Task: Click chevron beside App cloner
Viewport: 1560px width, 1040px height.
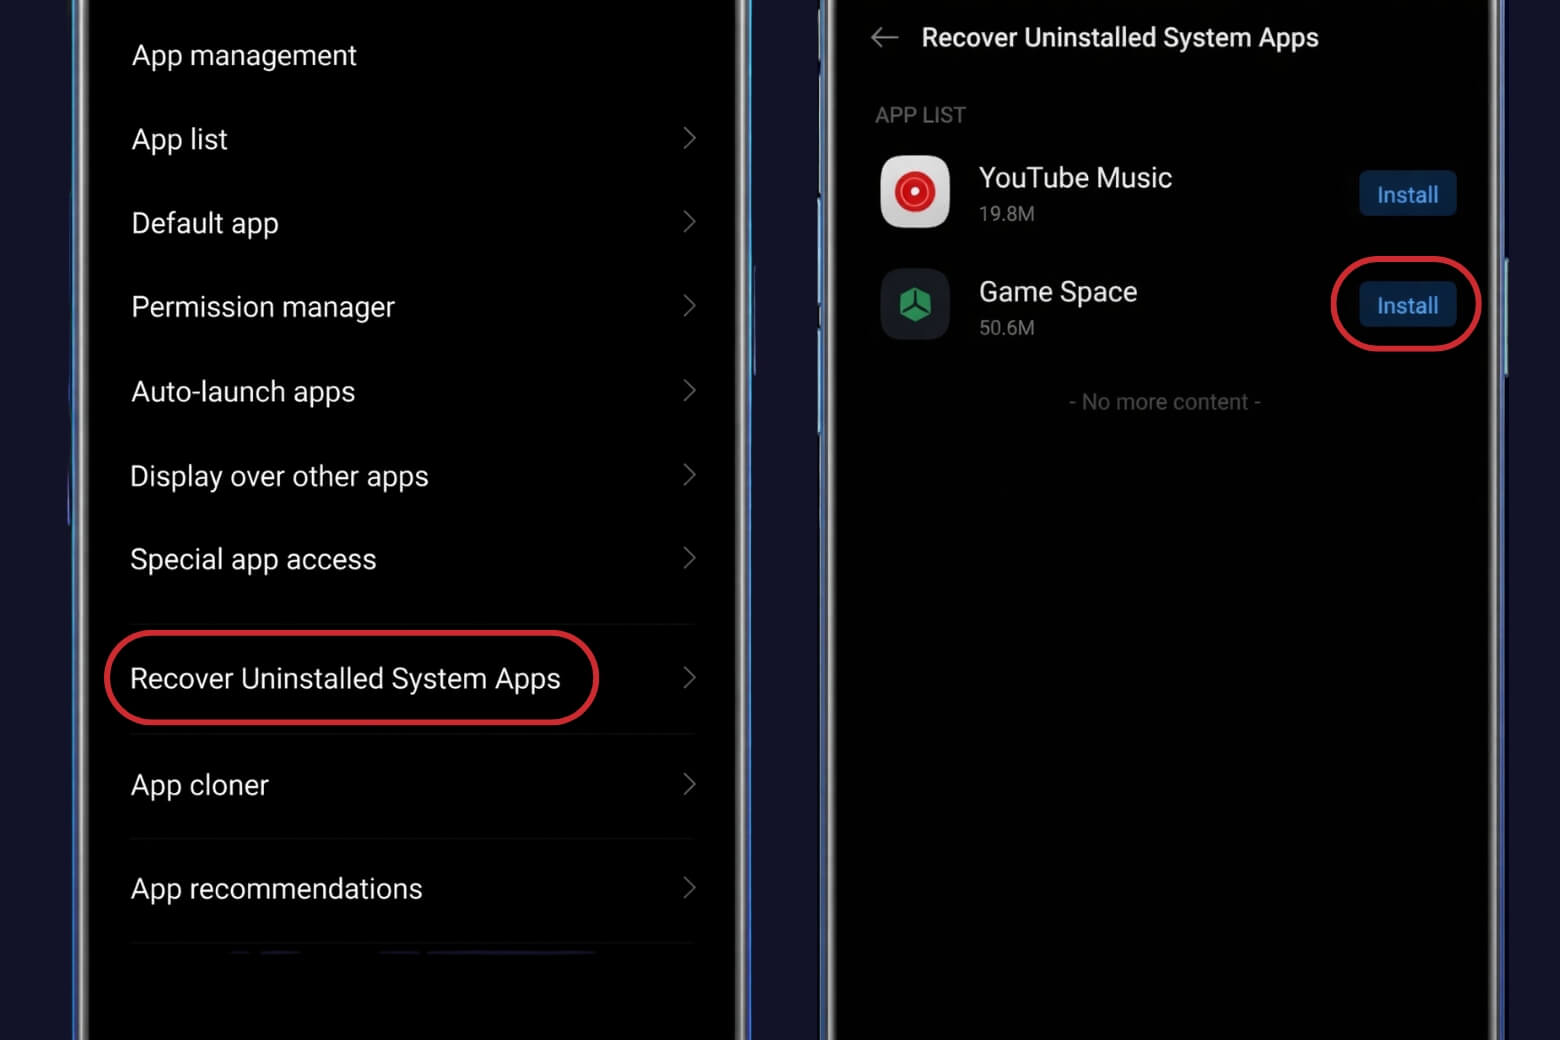Action: click(689, 784)
